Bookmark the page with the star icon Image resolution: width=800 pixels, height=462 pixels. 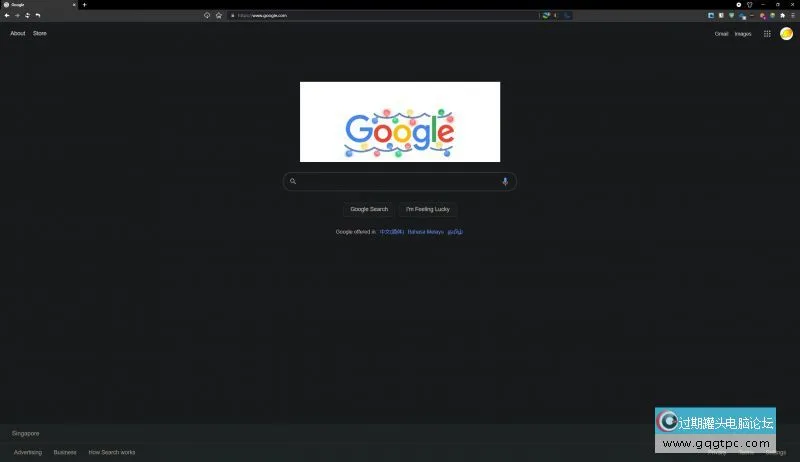click(218, 15)
